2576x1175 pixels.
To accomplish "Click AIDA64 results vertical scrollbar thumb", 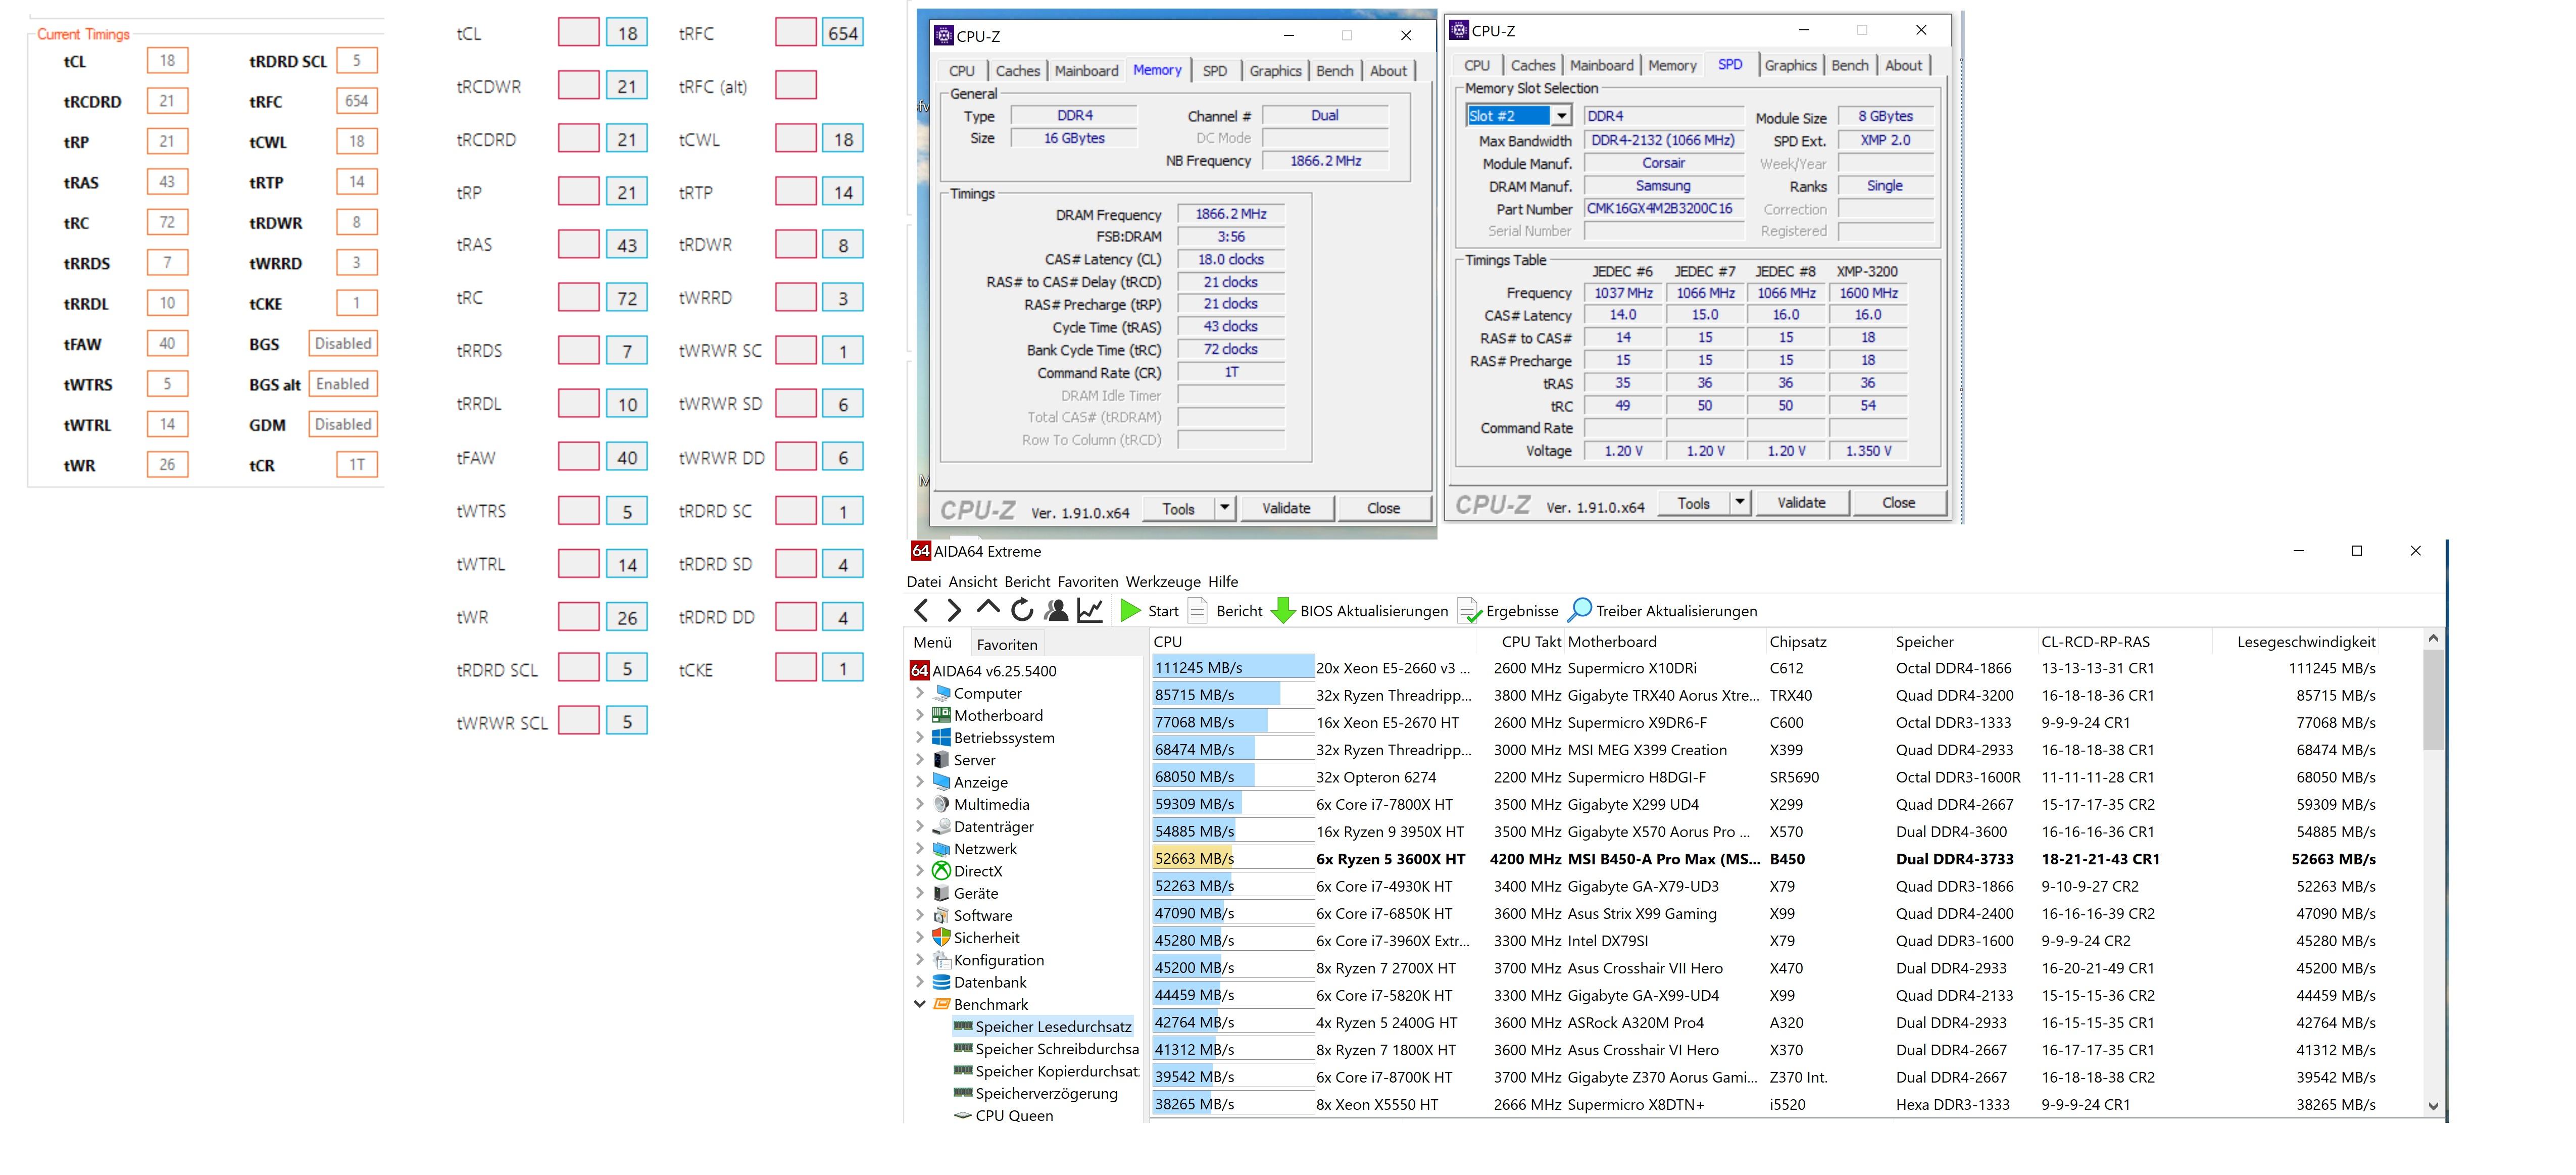I will 2433,699.
